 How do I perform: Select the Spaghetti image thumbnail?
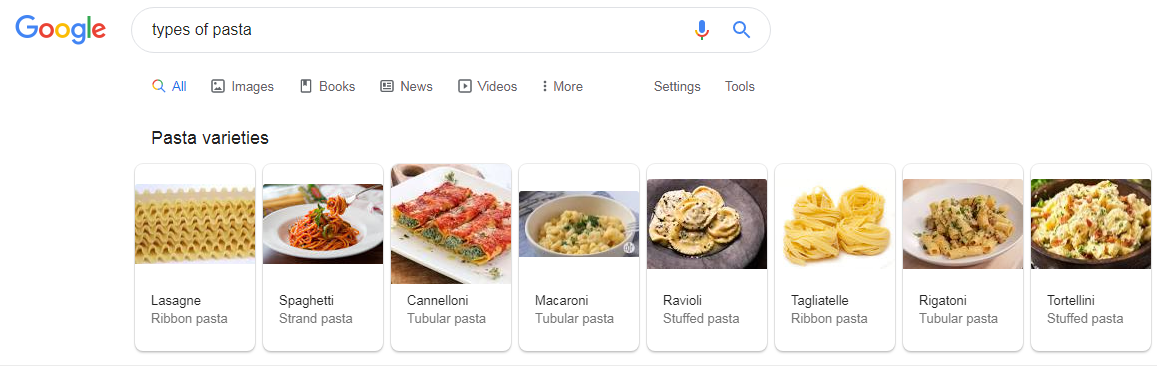pos(322,224)
